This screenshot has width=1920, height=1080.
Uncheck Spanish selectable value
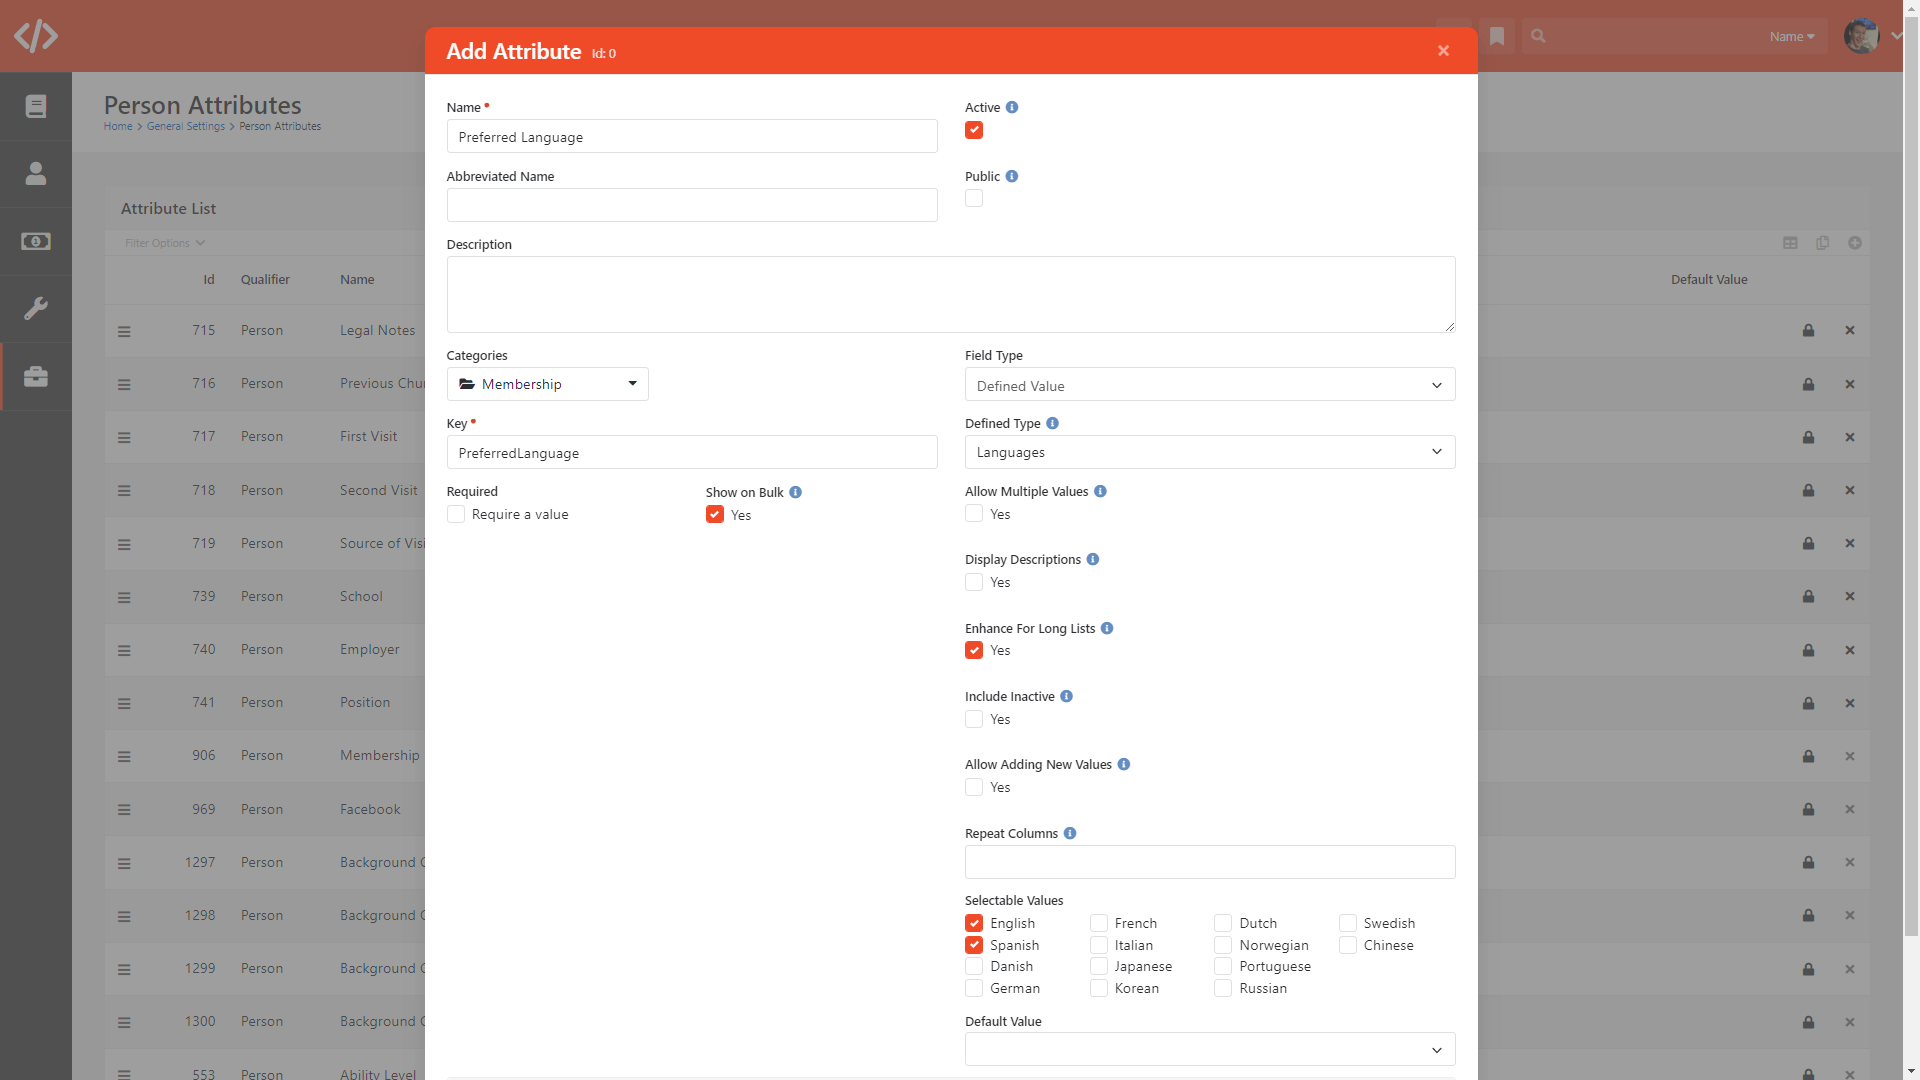[974, 945]
